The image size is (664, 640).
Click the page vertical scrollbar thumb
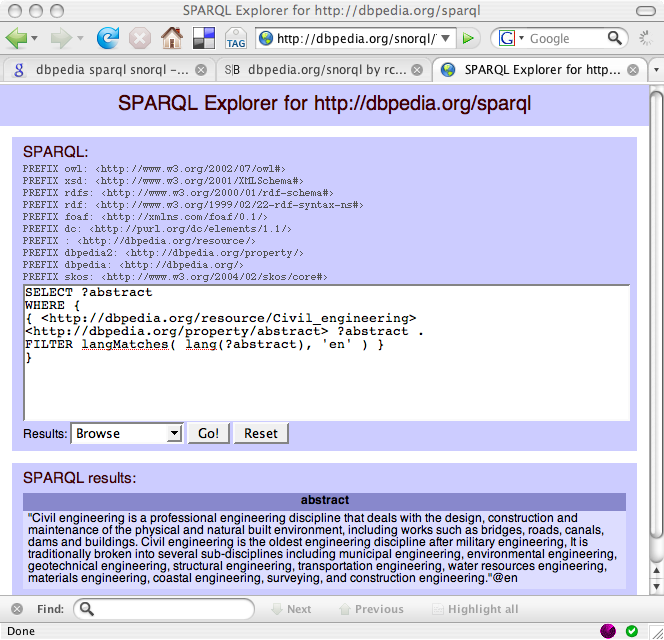[656, 314]
